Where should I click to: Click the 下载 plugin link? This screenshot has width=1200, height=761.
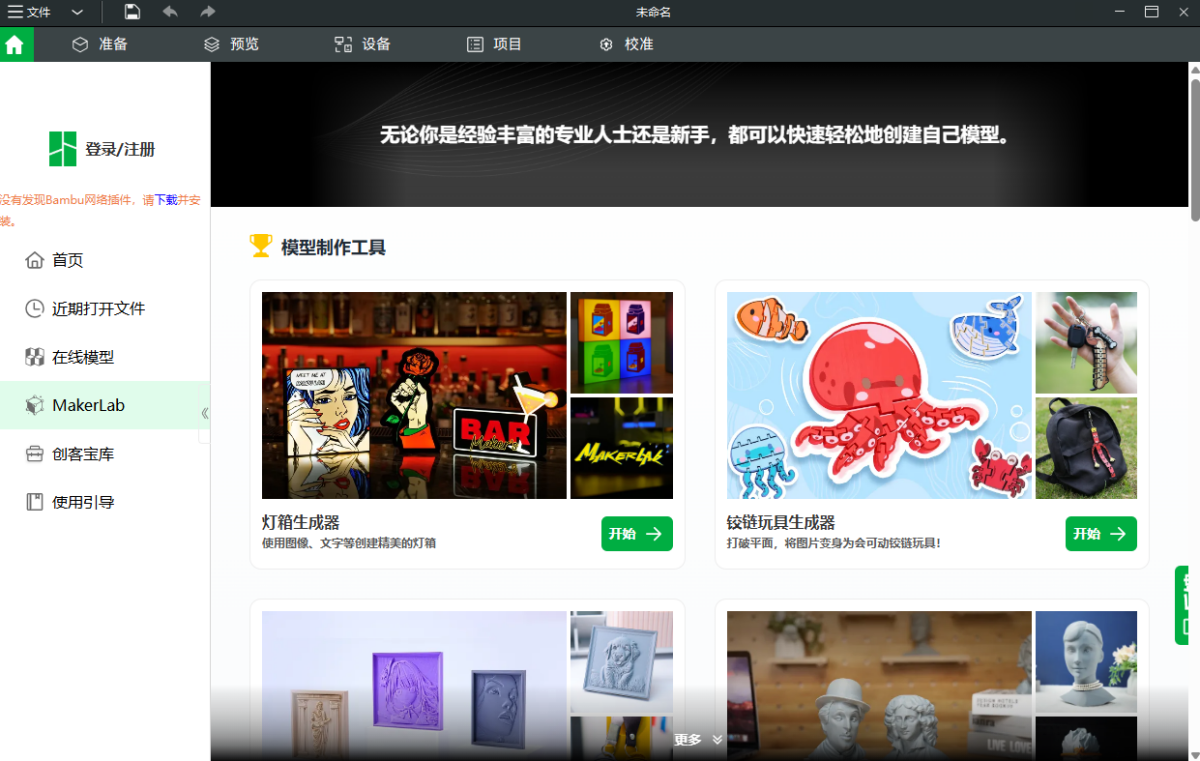165,200
